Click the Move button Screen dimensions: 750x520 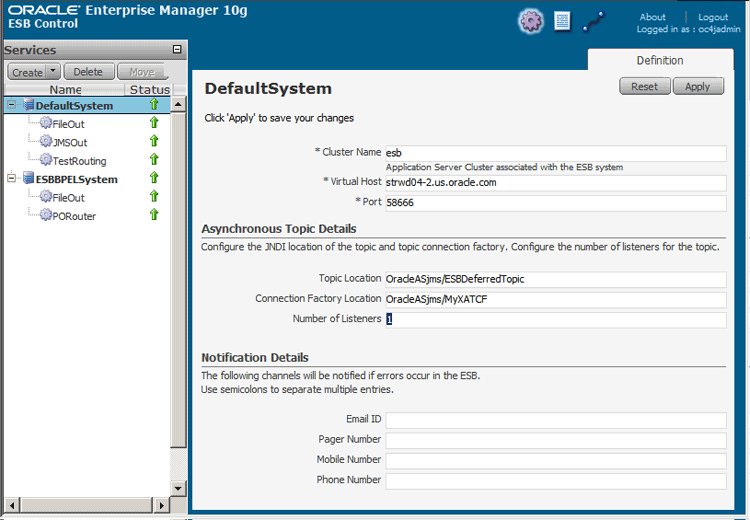tap(142, 72)
